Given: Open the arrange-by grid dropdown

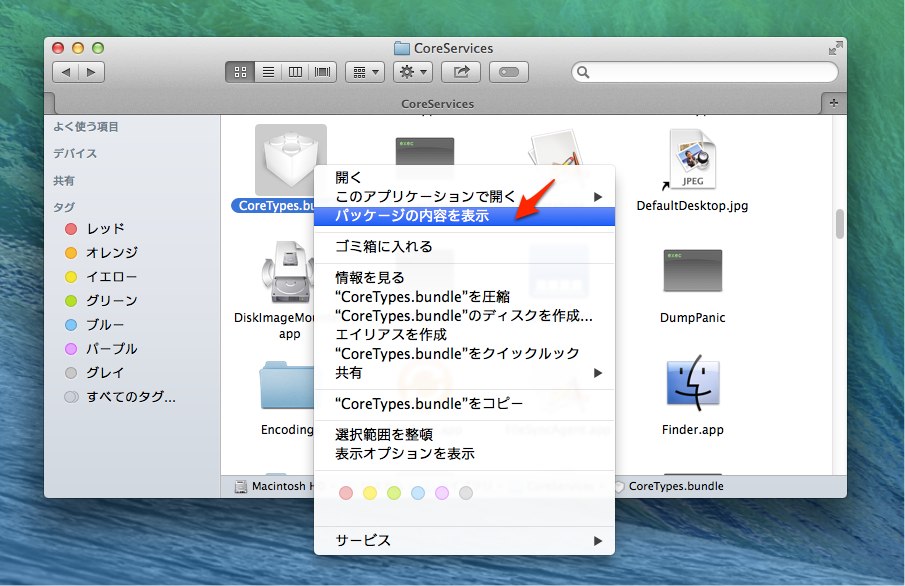Looking at the screenshot, I should pyautogui.click(x=365, y=72).
